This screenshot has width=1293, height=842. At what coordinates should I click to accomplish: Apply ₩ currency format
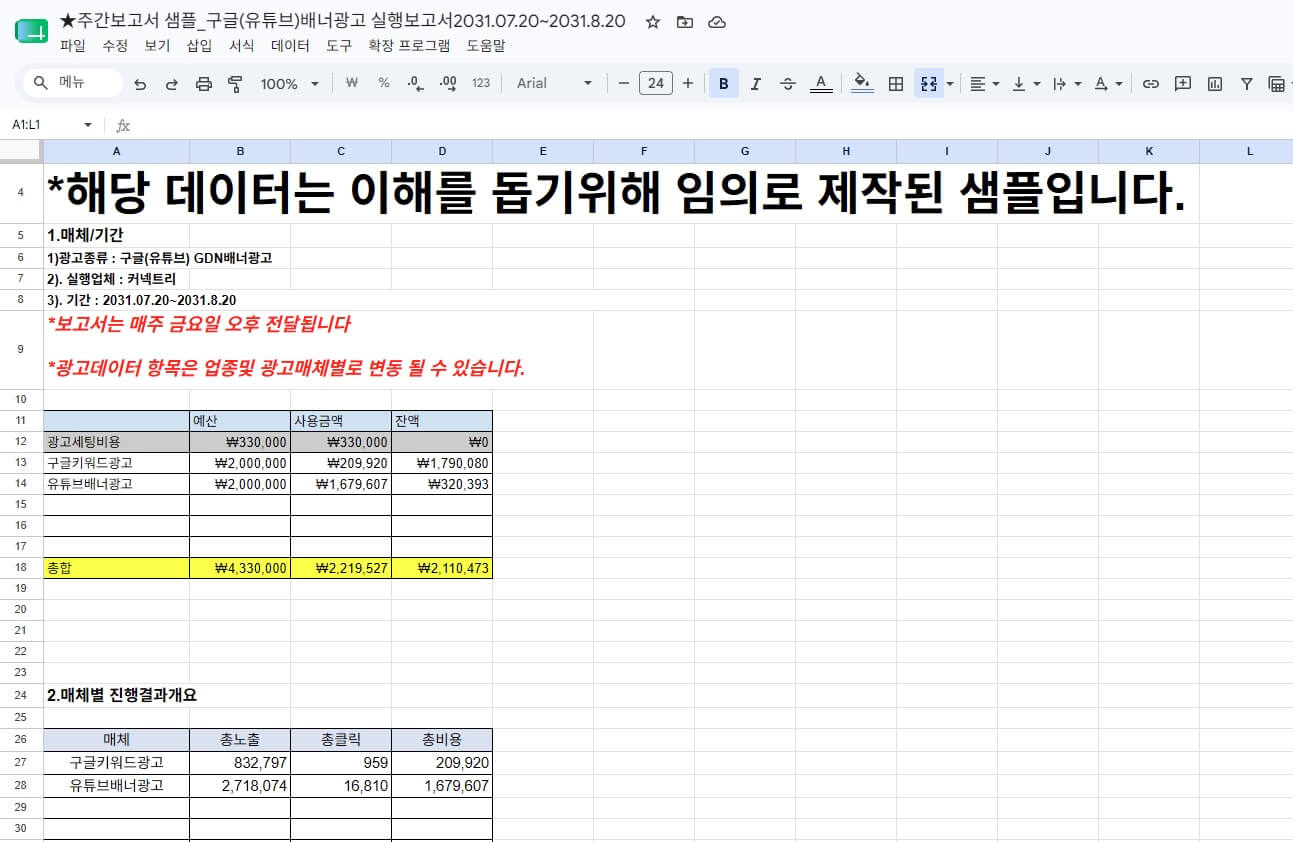point(351,83)
